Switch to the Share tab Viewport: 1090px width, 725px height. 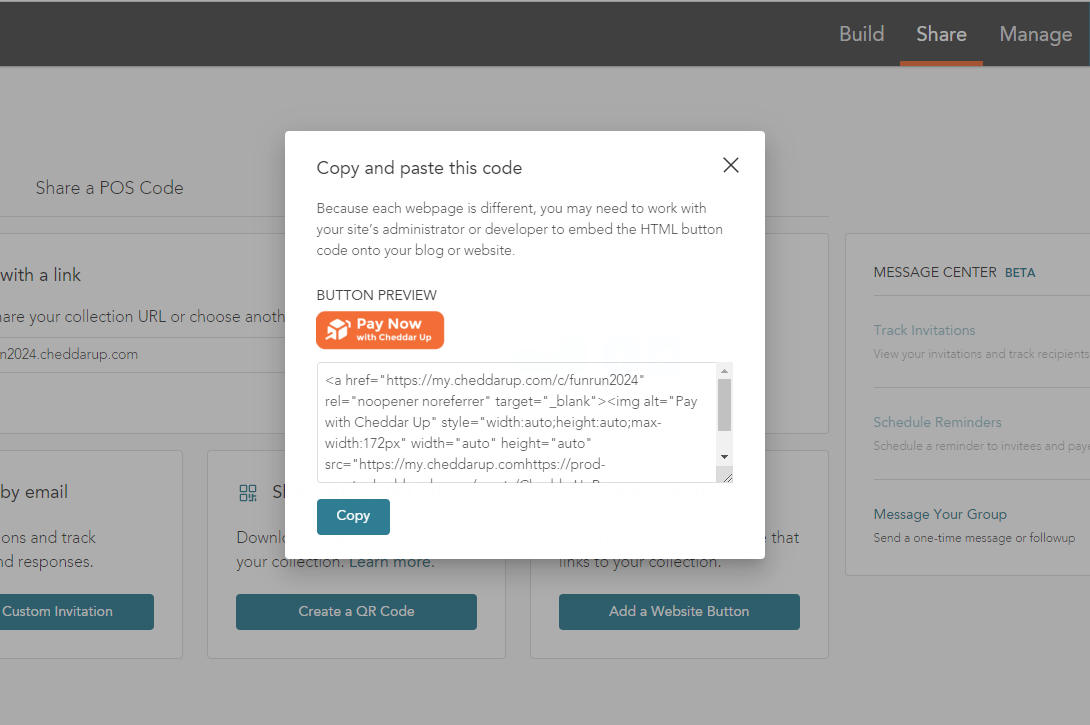point(941,34)
